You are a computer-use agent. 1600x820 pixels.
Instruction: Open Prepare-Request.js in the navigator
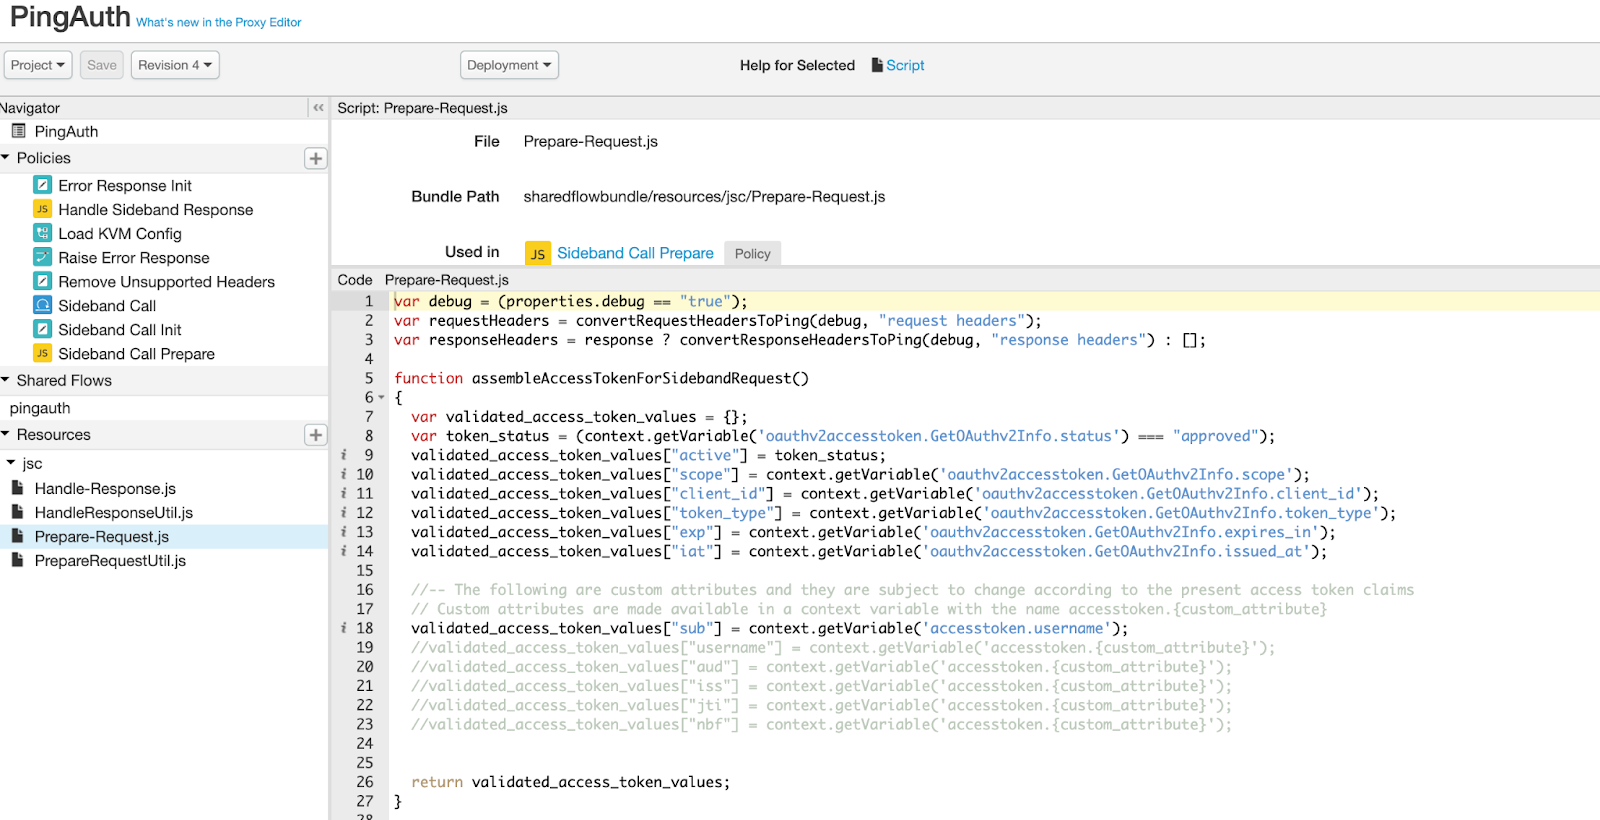click(102, 536)
